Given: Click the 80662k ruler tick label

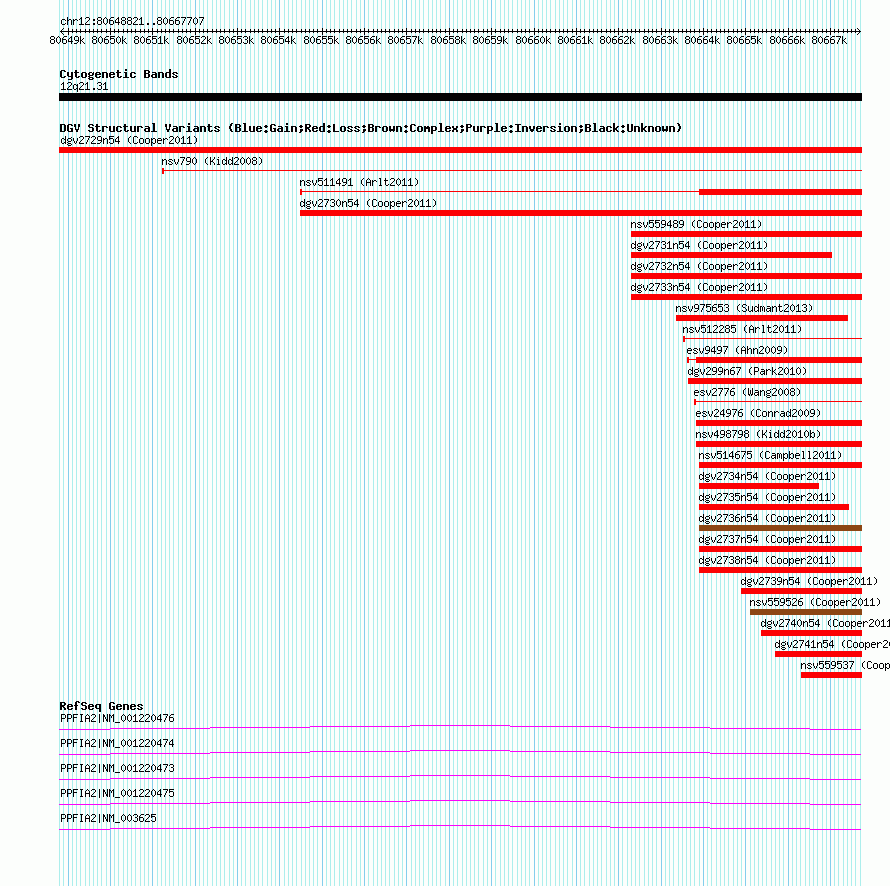Looking at the screenshot, I should pos(617,40).
